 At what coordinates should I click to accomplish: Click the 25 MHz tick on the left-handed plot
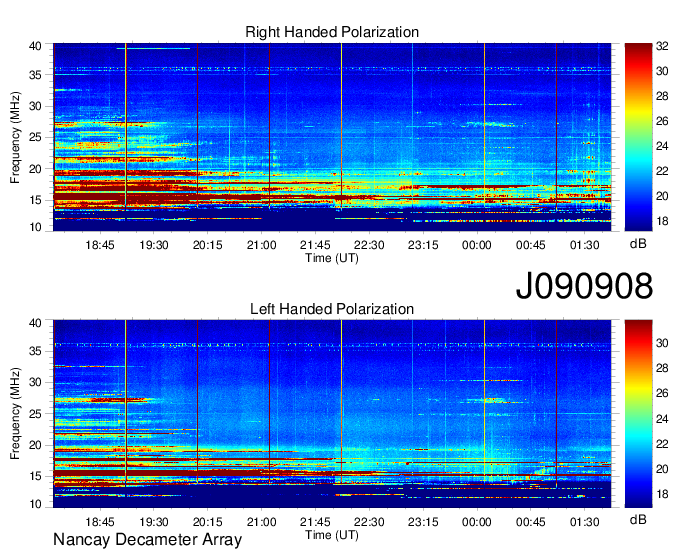35,414
